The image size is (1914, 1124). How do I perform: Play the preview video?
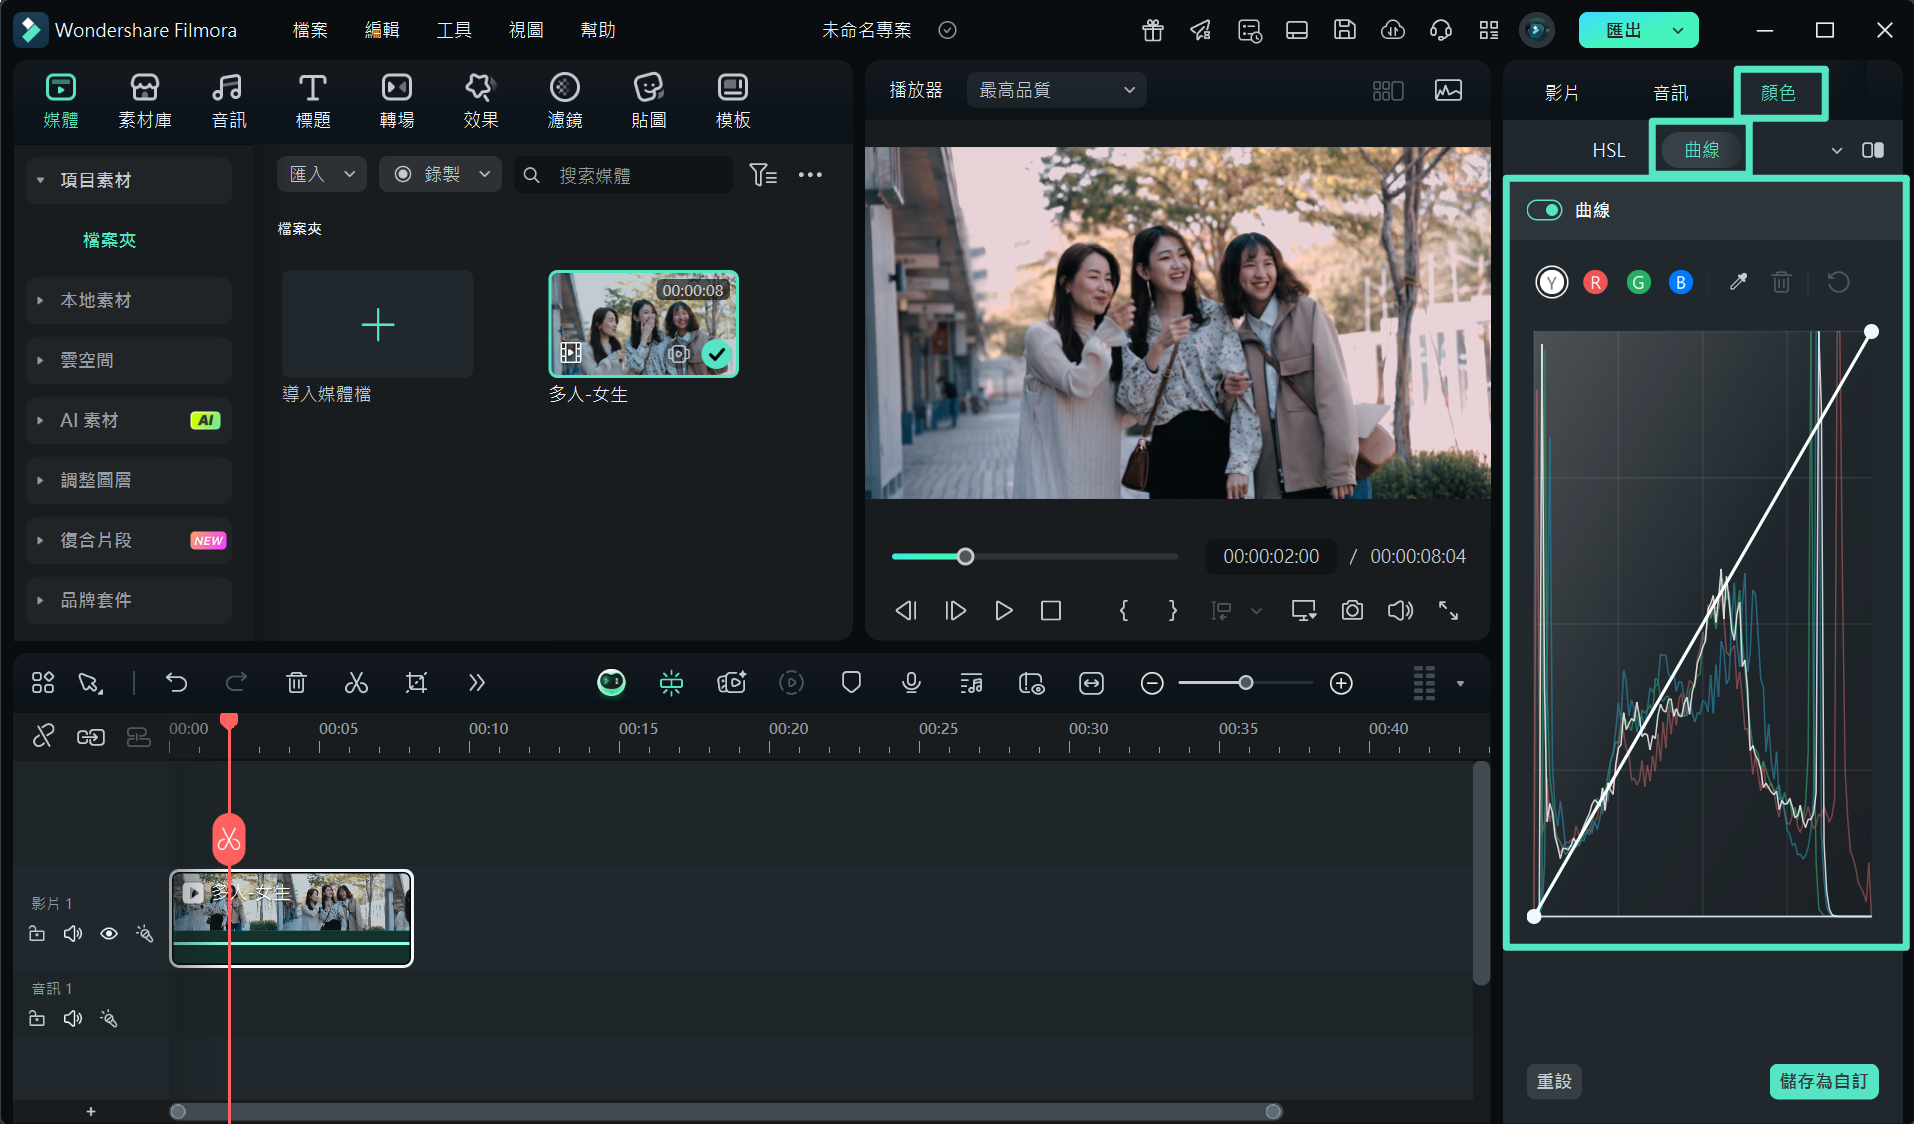(1003, 610)
